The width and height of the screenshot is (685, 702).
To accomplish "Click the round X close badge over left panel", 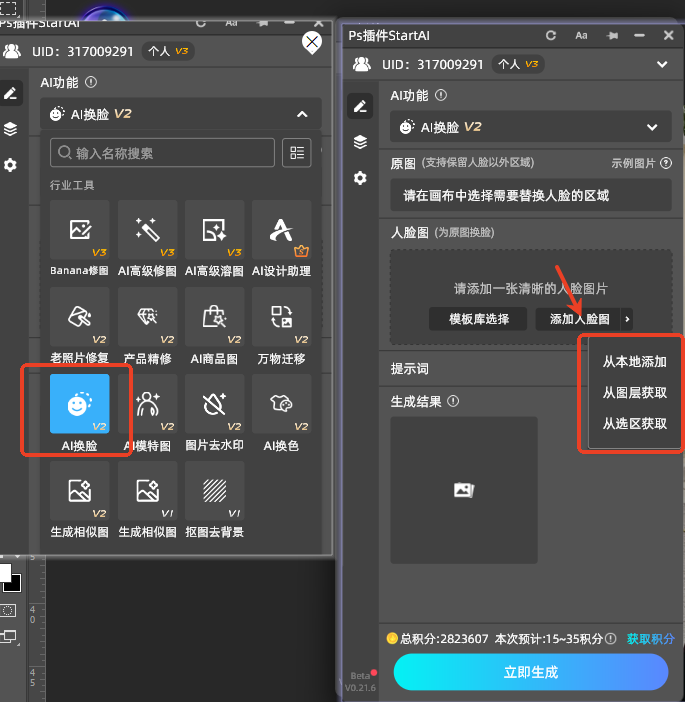I will (x=312, y=43).
